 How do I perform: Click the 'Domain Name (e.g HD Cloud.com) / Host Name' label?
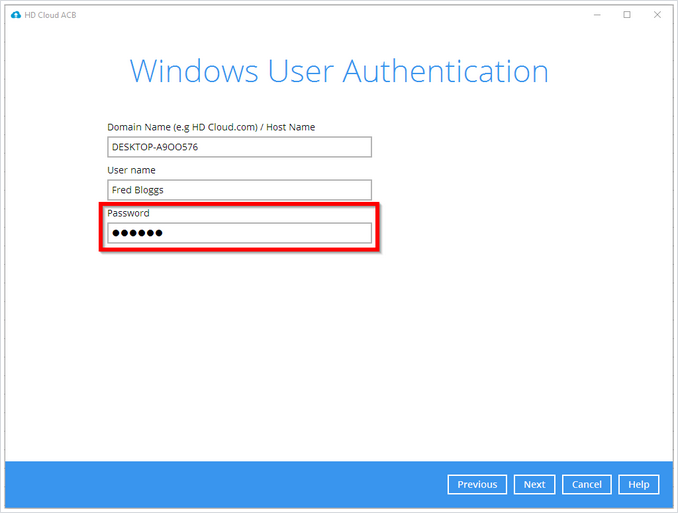[x=211, y=127]
